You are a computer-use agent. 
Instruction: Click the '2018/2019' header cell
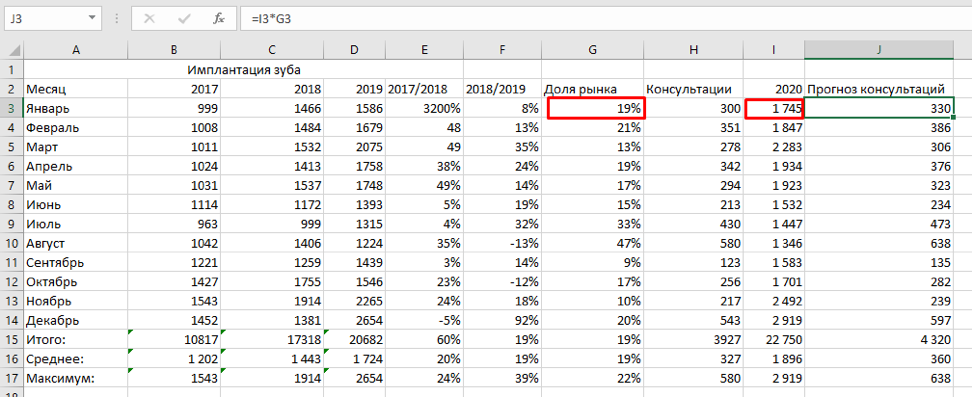click(x=502, y=89)
